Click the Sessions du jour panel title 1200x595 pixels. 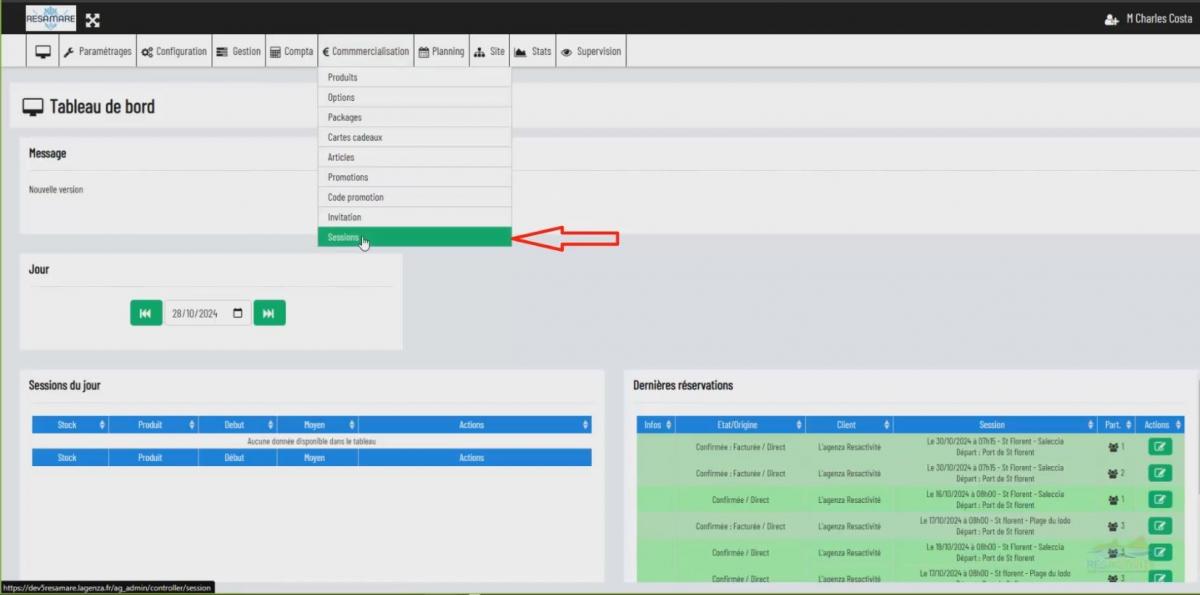point(64,385)
